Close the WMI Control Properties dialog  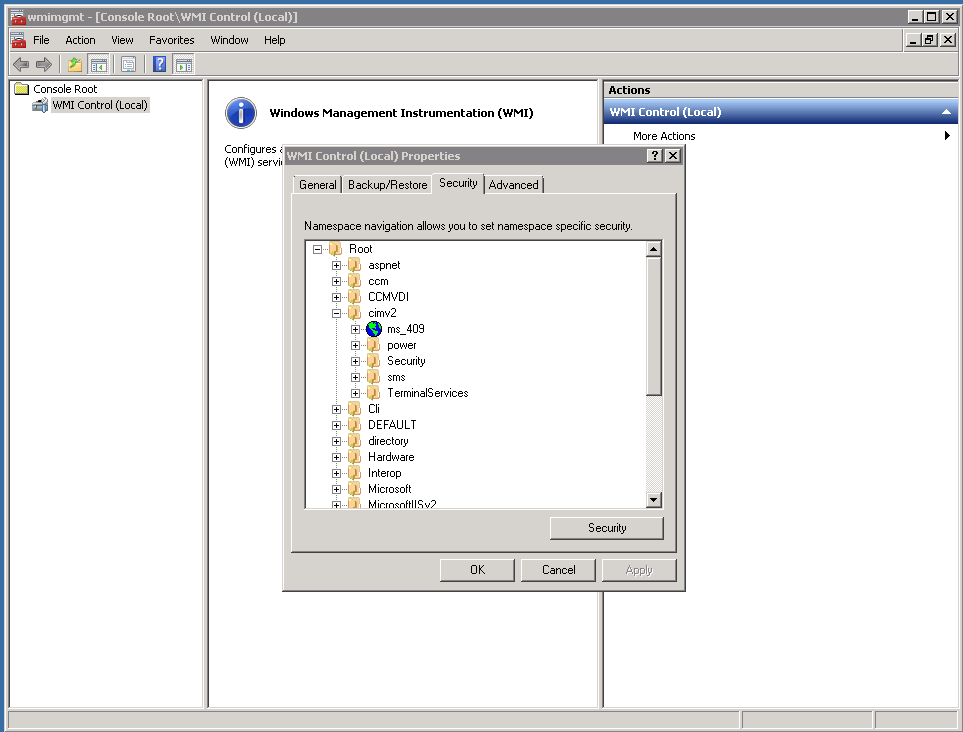coord(673,155)
